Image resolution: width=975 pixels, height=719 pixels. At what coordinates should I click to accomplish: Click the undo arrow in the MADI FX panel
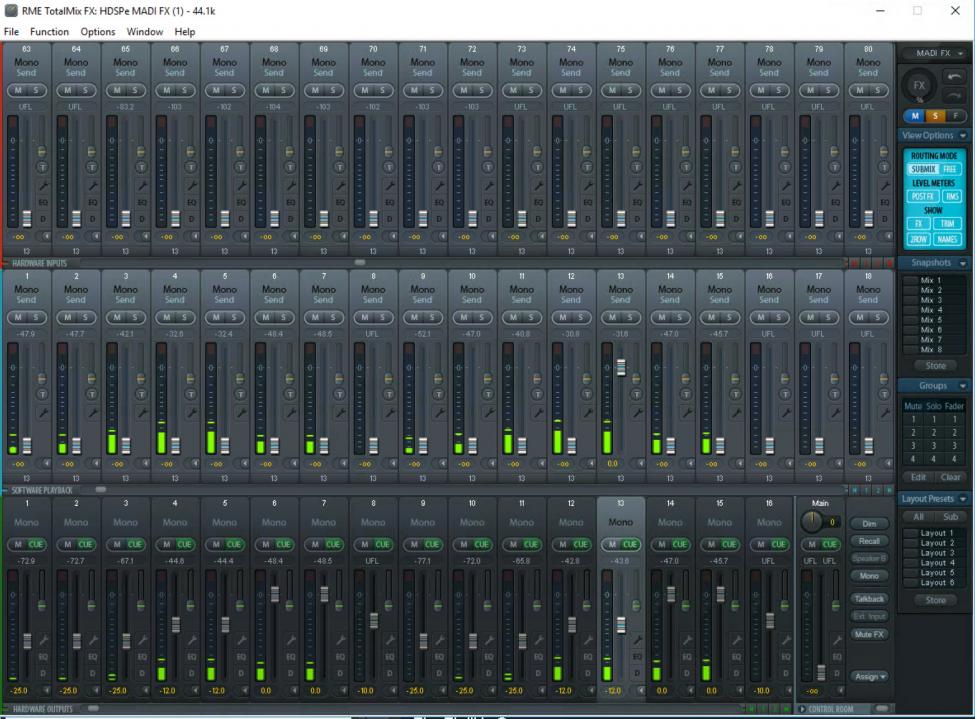(954, 77)
